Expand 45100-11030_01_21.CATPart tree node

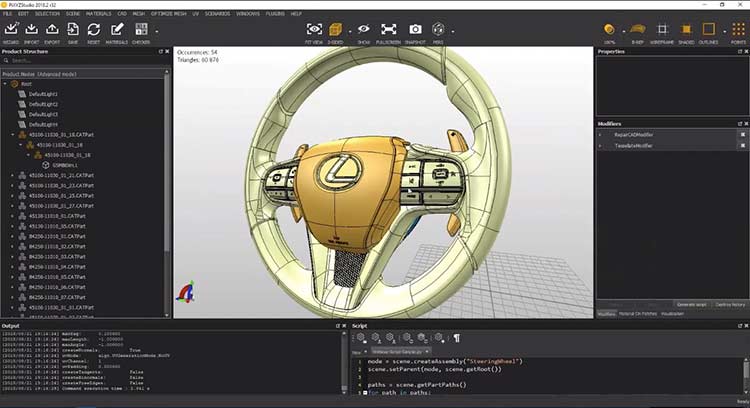click(13, 175)
